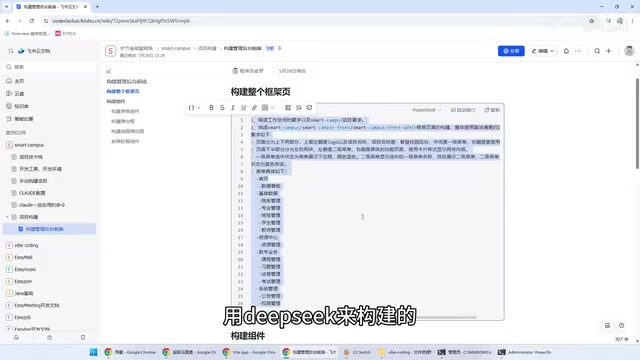This screenshot has height=360, width=640.
Task: Click the middle icon at sidebar bottom
Action: [x=49, y=338]
